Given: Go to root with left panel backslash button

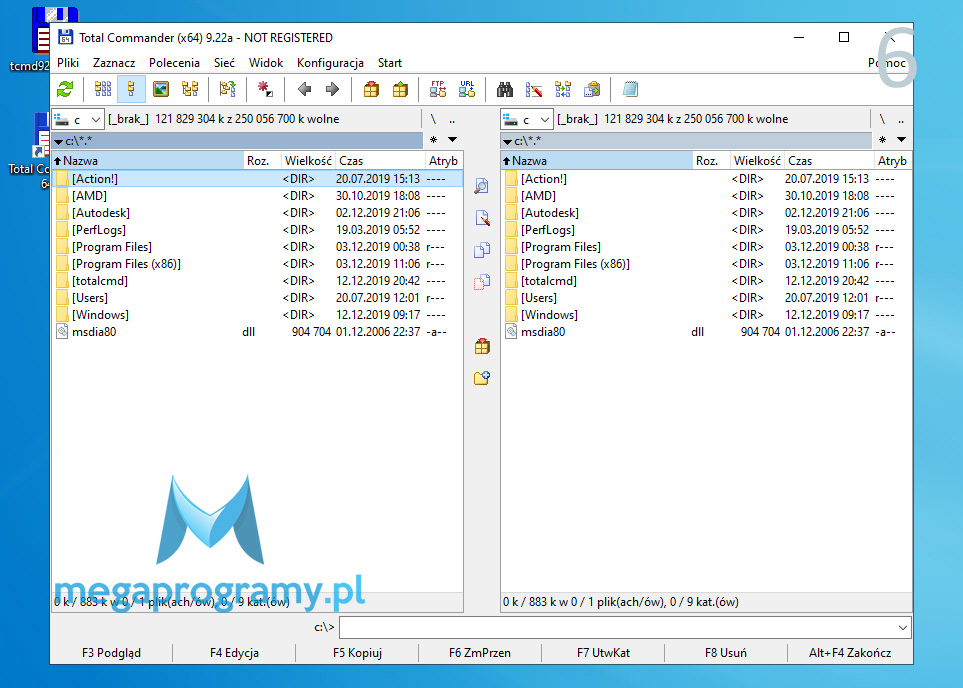Looking at the screenshot, I should 433,119.
